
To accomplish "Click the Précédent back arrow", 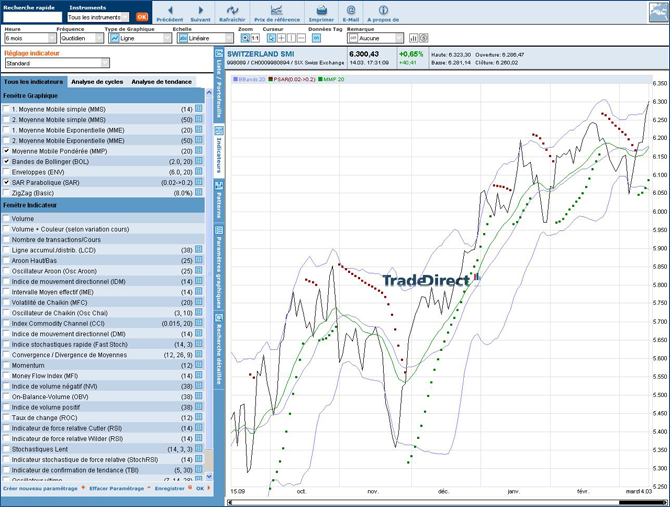I will (x=170, y=10).
